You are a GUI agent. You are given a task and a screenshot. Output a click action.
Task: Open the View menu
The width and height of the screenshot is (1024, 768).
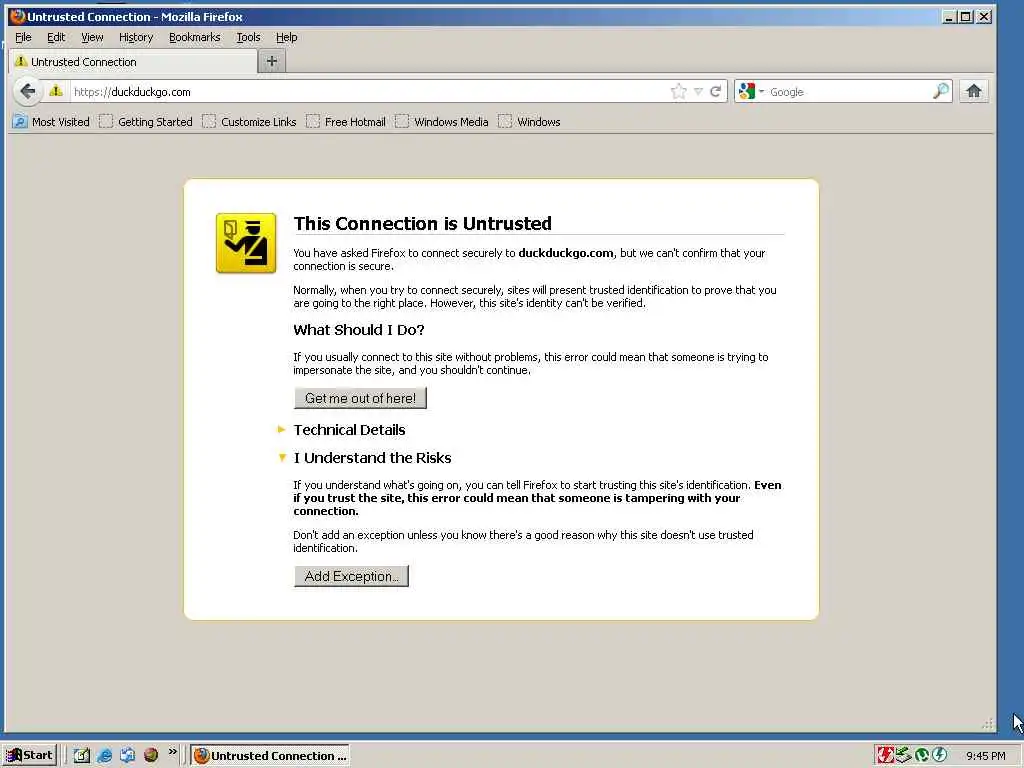tap(92, 37)
